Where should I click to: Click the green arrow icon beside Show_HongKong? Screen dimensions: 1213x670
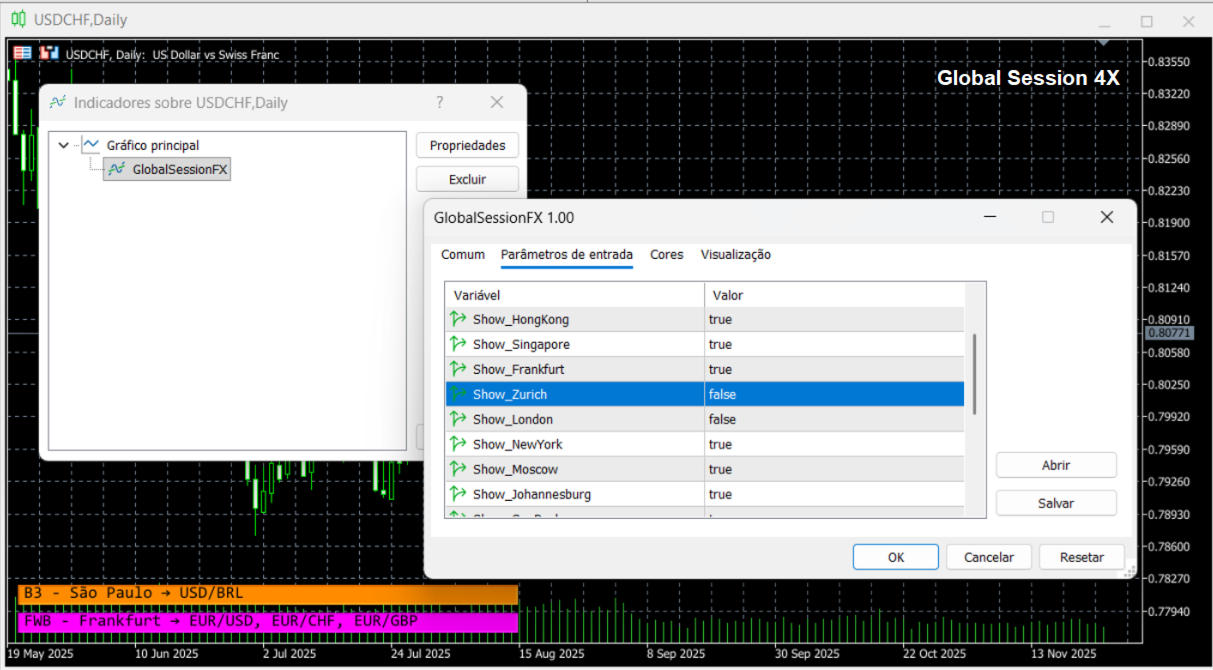coord(454,319)
